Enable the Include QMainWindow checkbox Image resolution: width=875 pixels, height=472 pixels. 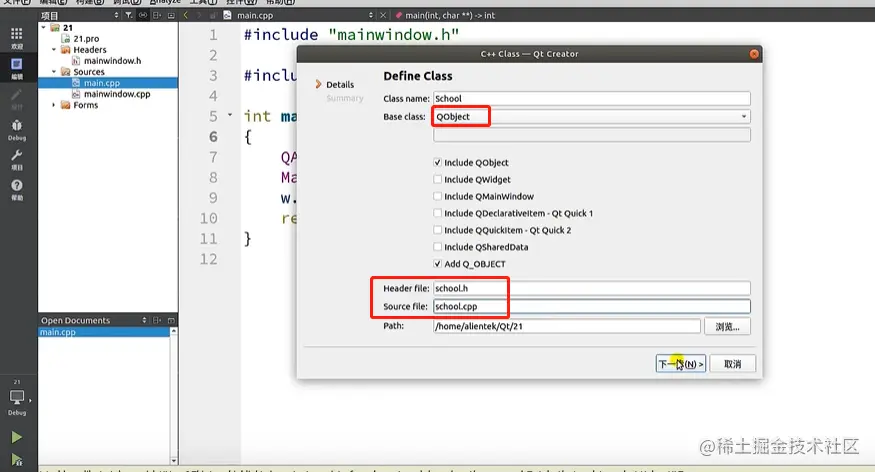click(x=438, y=196)
